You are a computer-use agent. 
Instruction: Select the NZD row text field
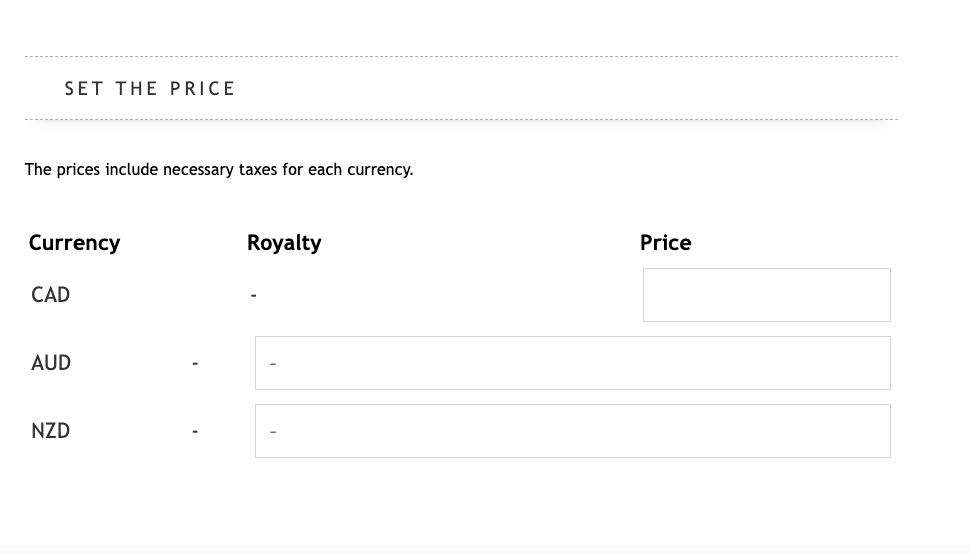tap(572, 431)
